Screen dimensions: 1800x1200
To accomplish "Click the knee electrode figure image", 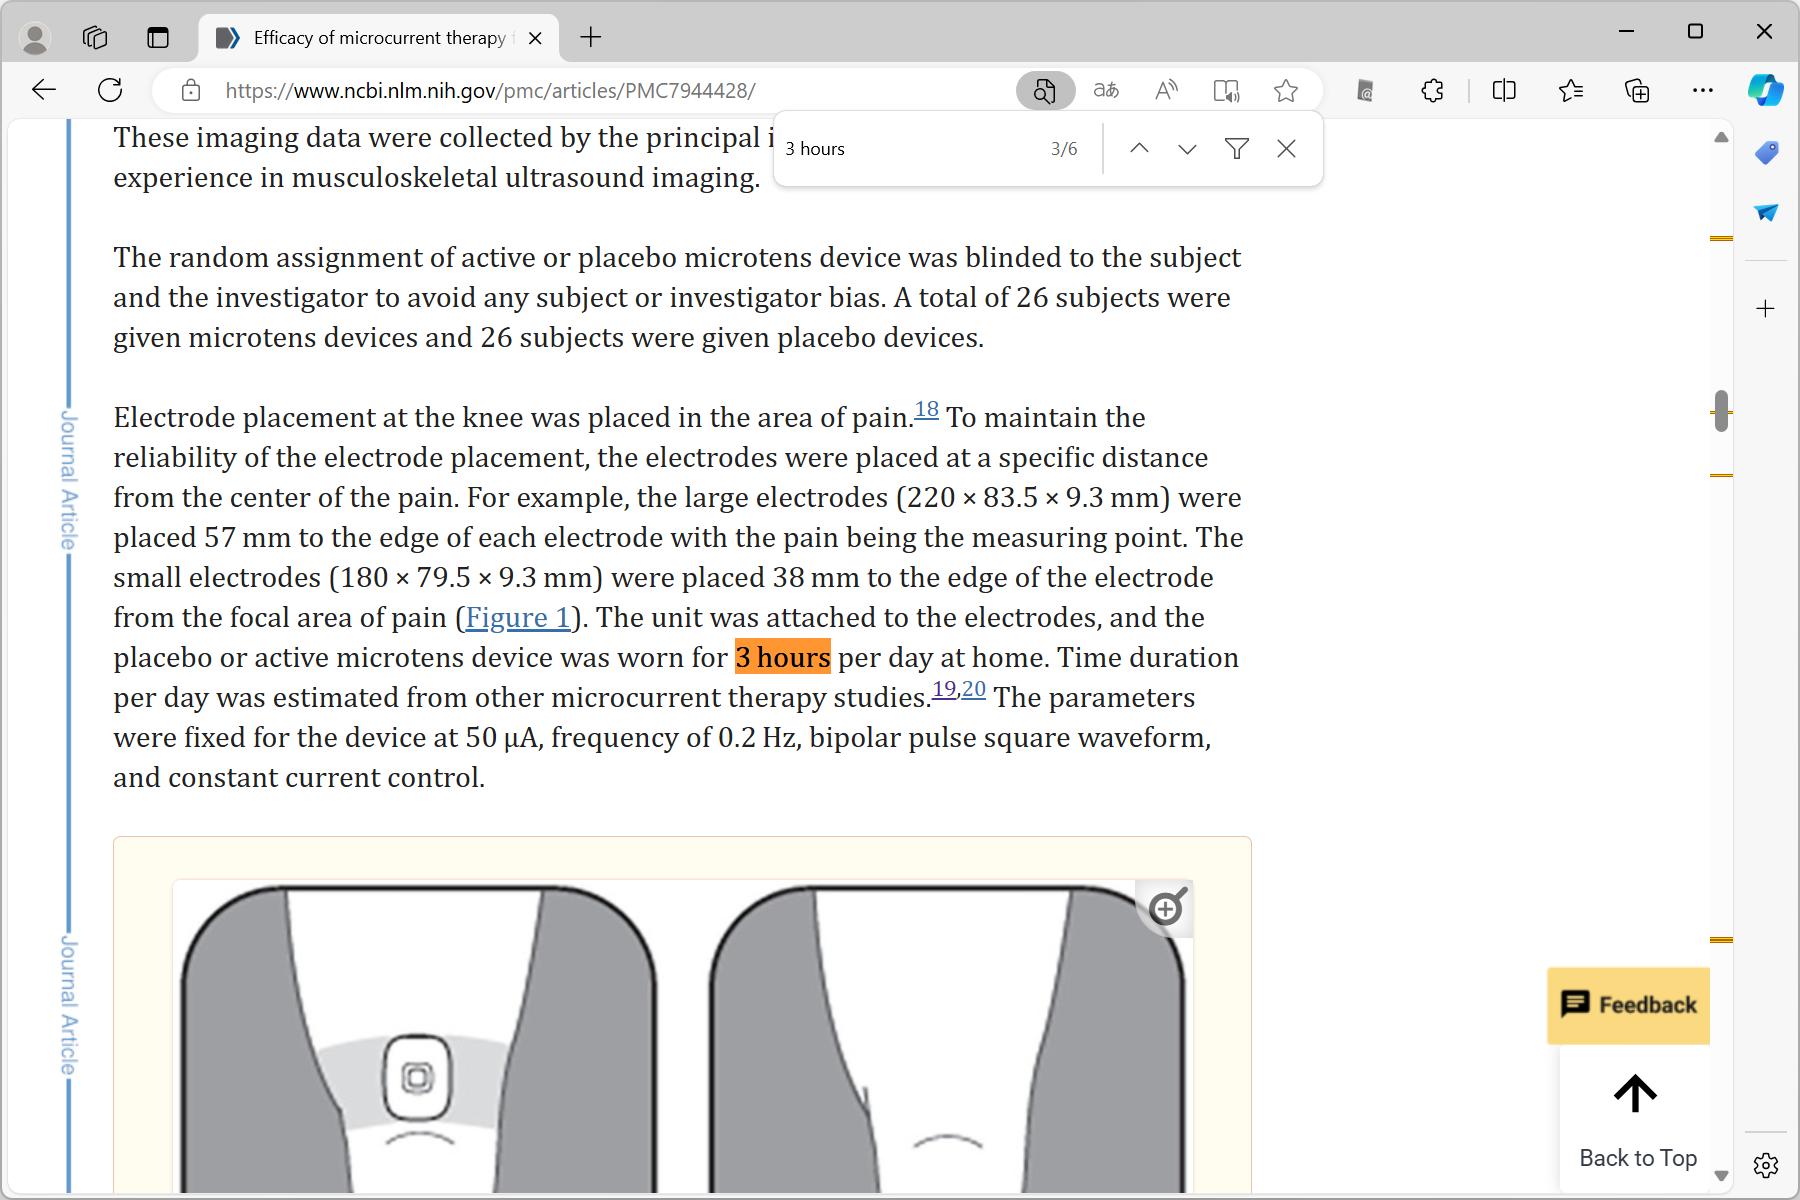I will 682,1037.
